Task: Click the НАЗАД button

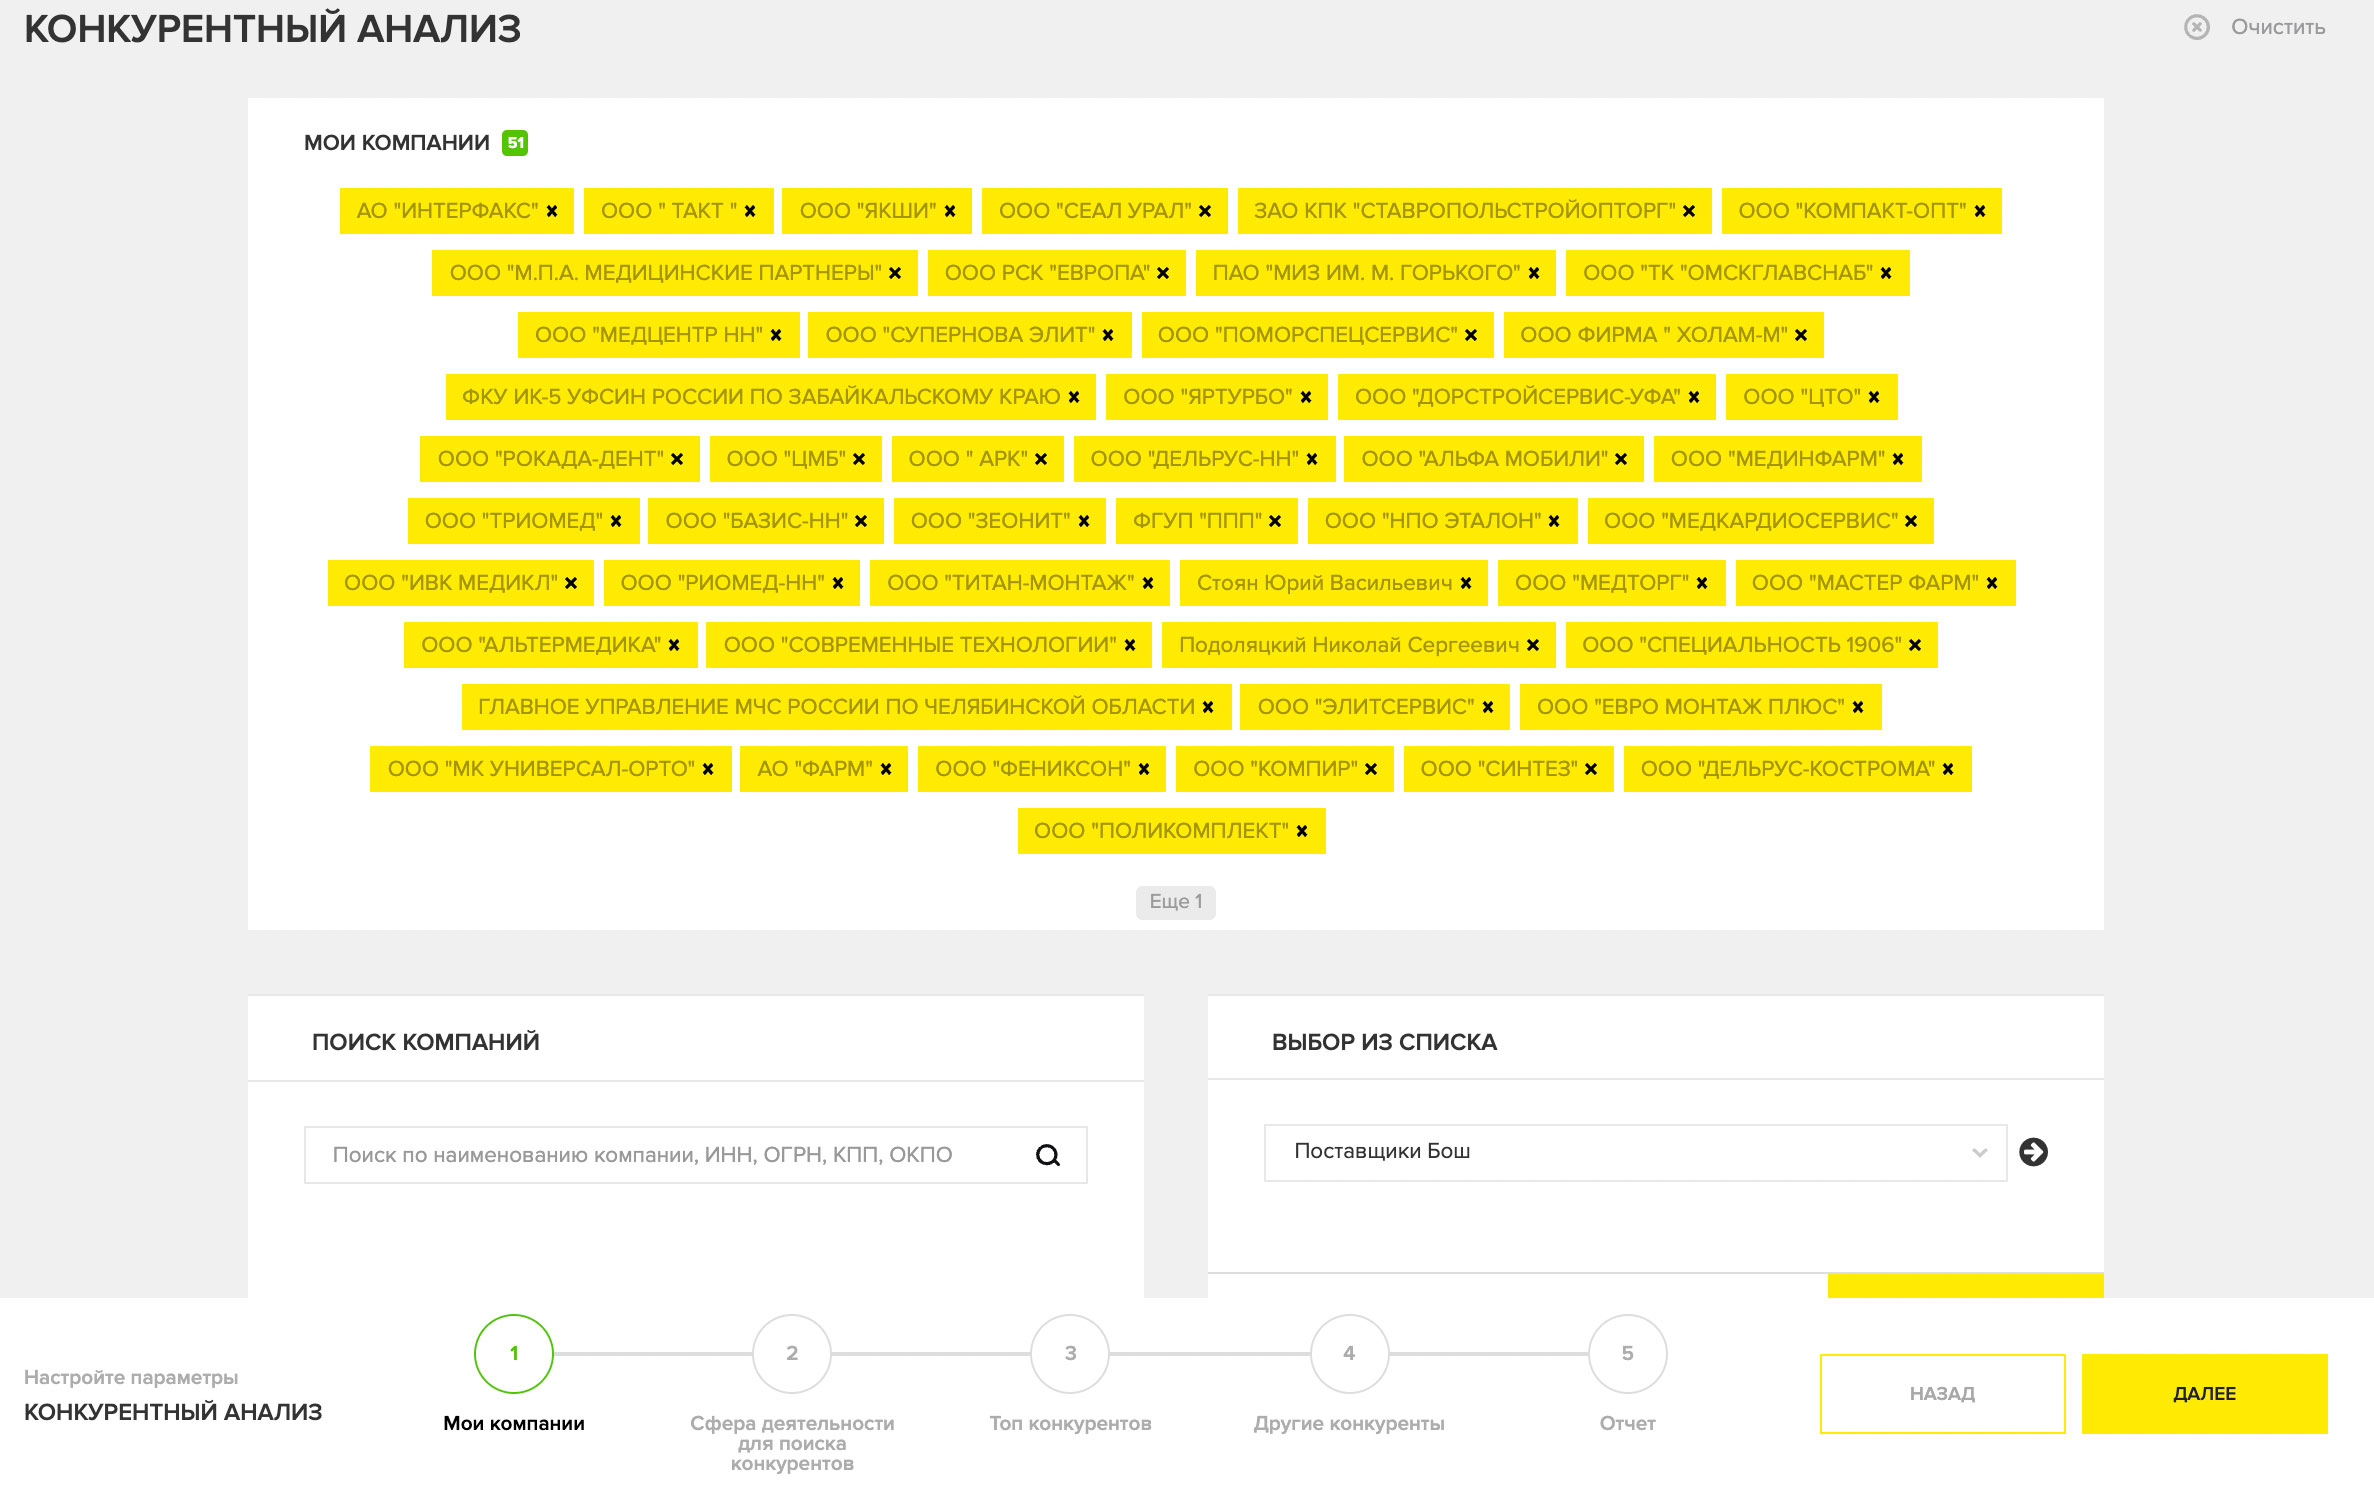Action: click(1942, 1394)
